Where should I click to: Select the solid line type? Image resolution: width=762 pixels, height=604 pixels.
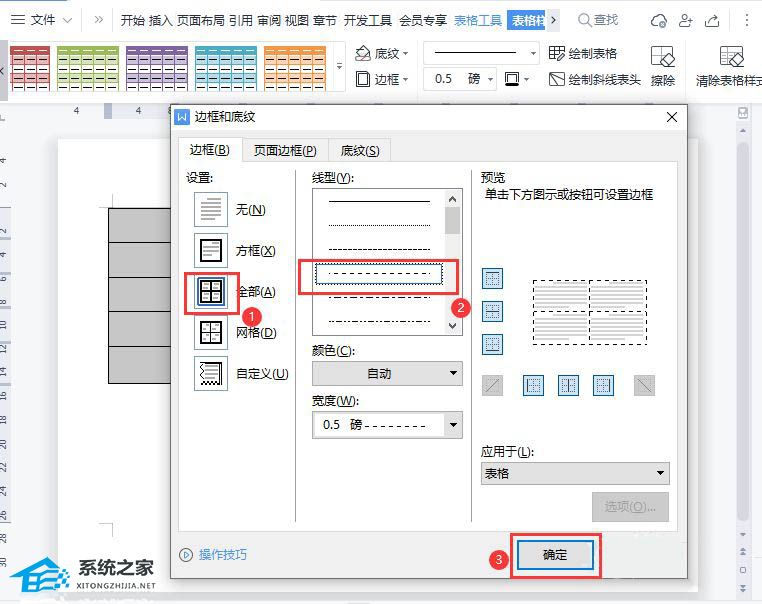(x=379, y=201)
